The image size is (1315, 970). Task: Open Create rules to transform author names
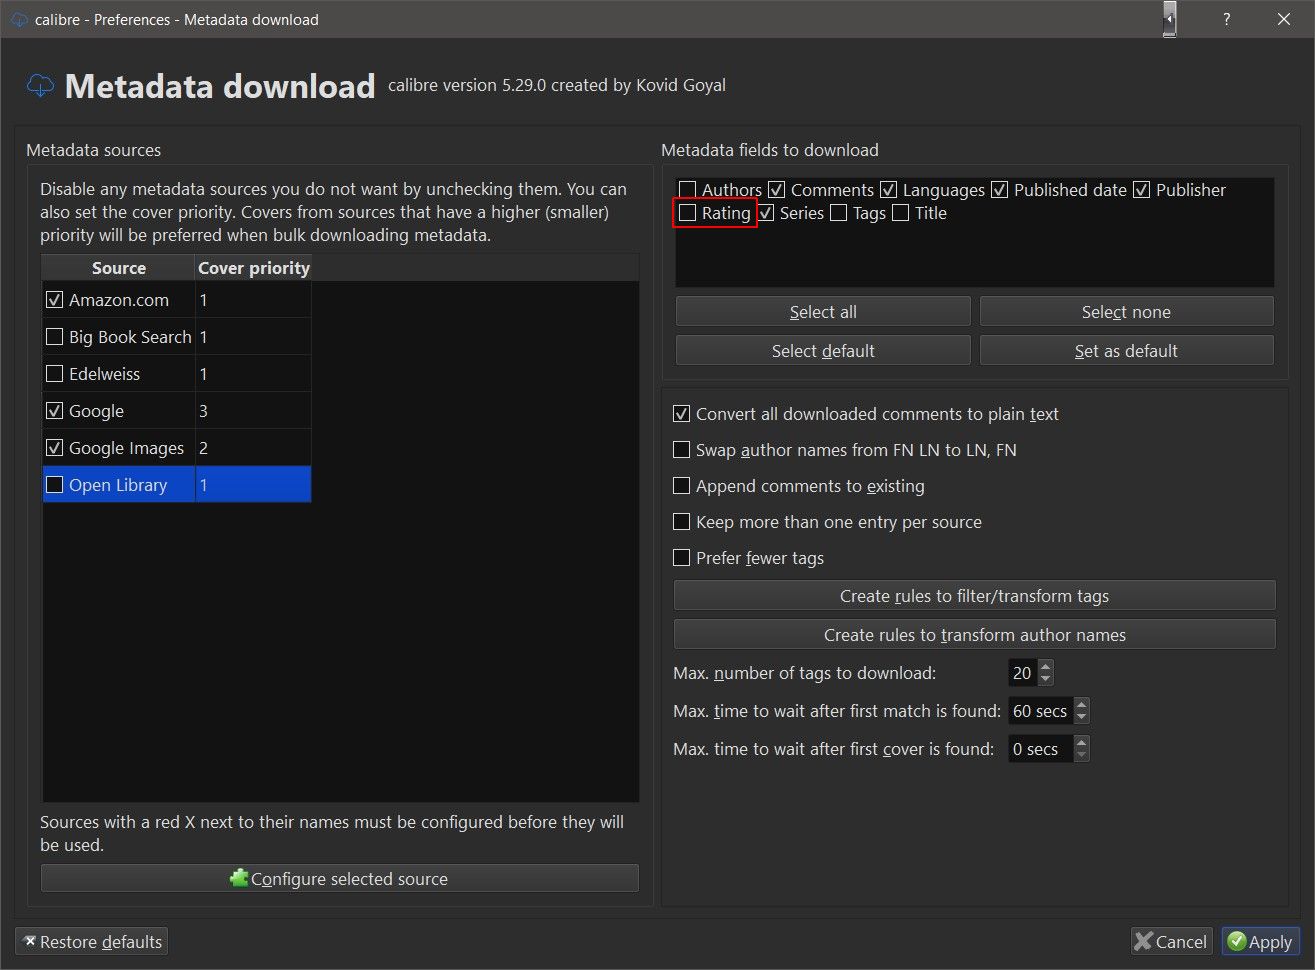[975, 635]
